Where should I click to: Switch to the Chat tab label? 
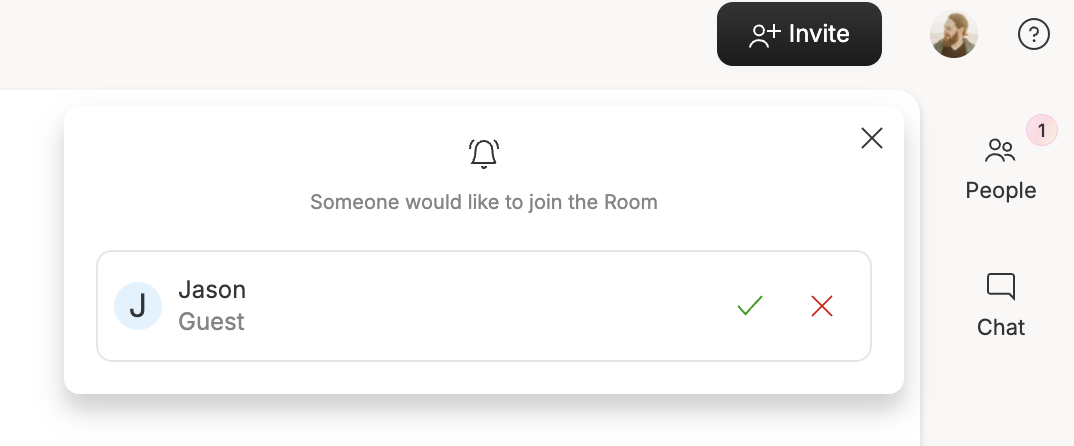click(1001, 327)
